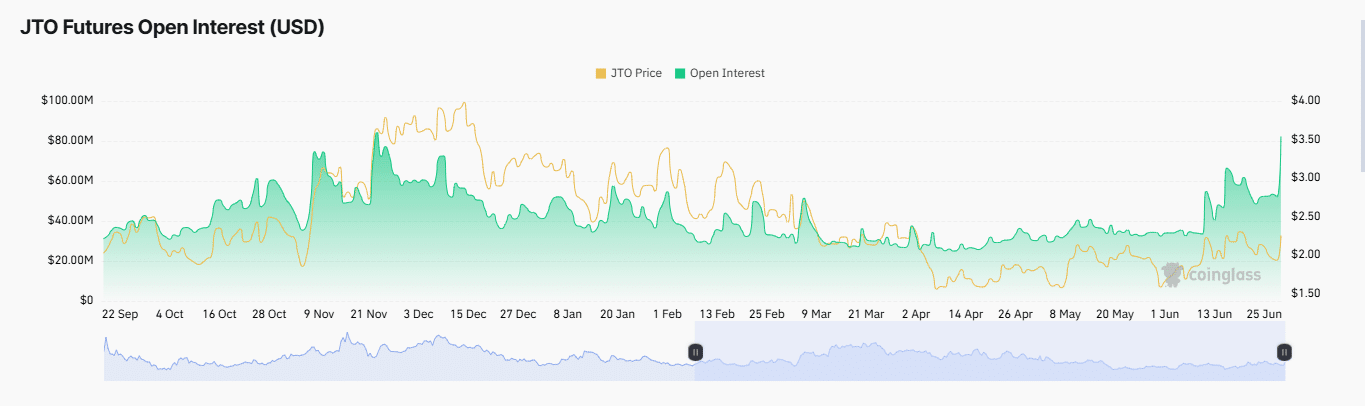Click the 22 Sep date label
This screenshot has height=406, width=1365.
tap(120, 314)
